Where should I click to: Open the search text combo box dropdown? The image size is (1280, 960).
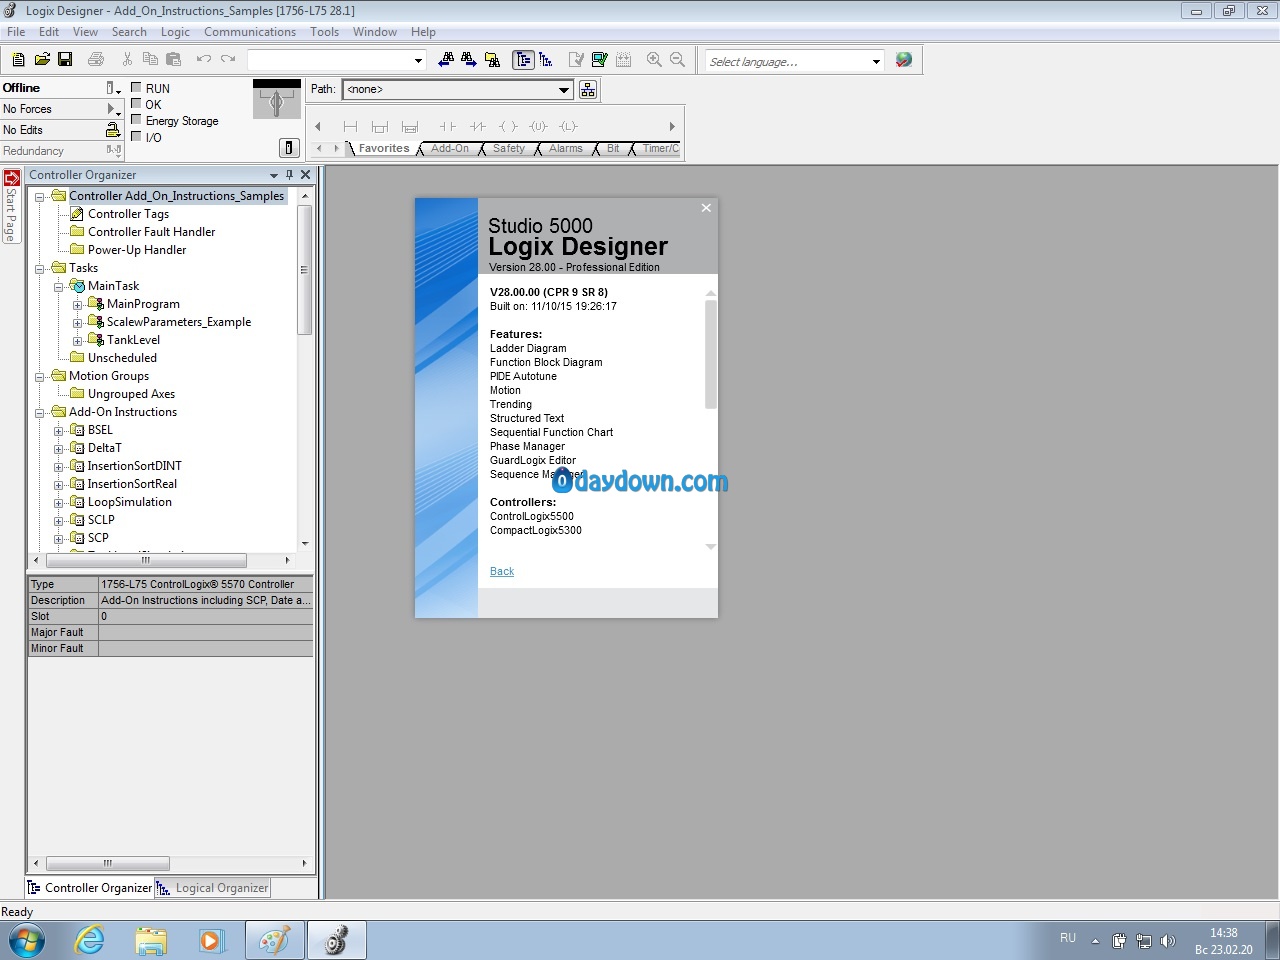[x=418, y=61]
